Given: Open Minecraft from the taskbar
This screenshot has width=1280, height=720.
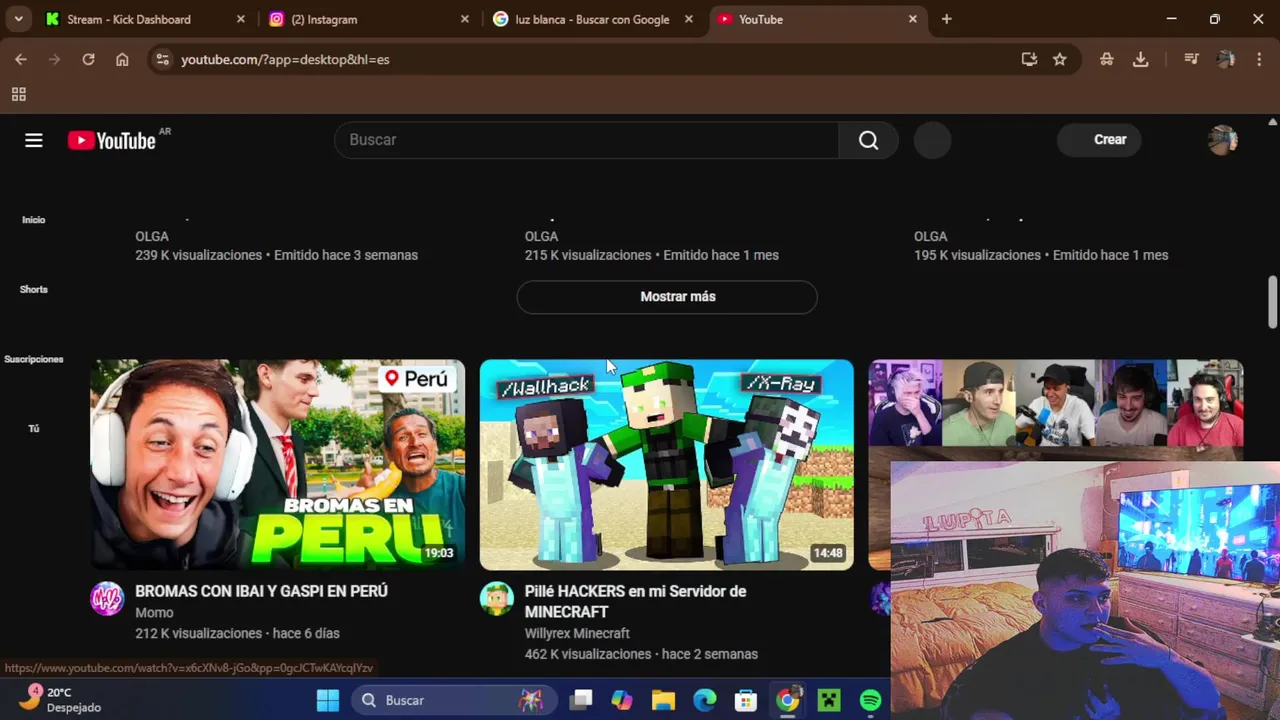Looking at the screenshot, I should click(829, 700).
